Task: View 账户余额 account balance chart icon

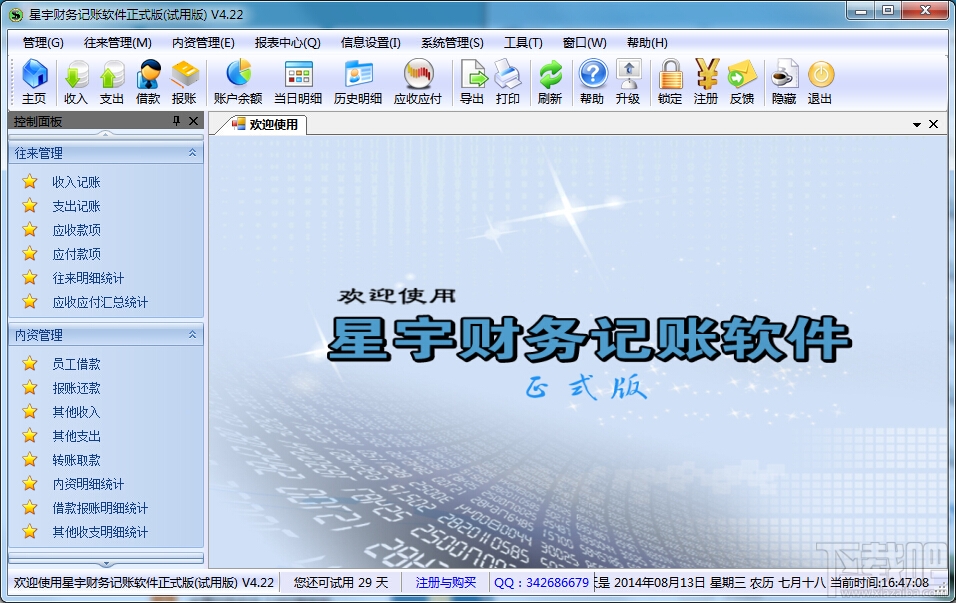Action: coord(238,82)
